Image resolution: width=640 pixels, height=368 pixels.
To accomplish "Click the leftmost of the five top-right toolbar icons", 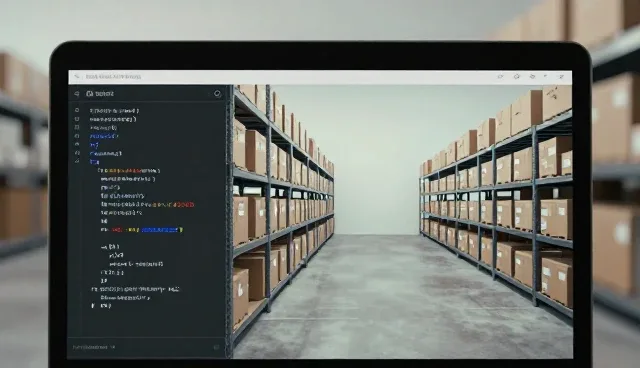I will click(x=500, y=76).
